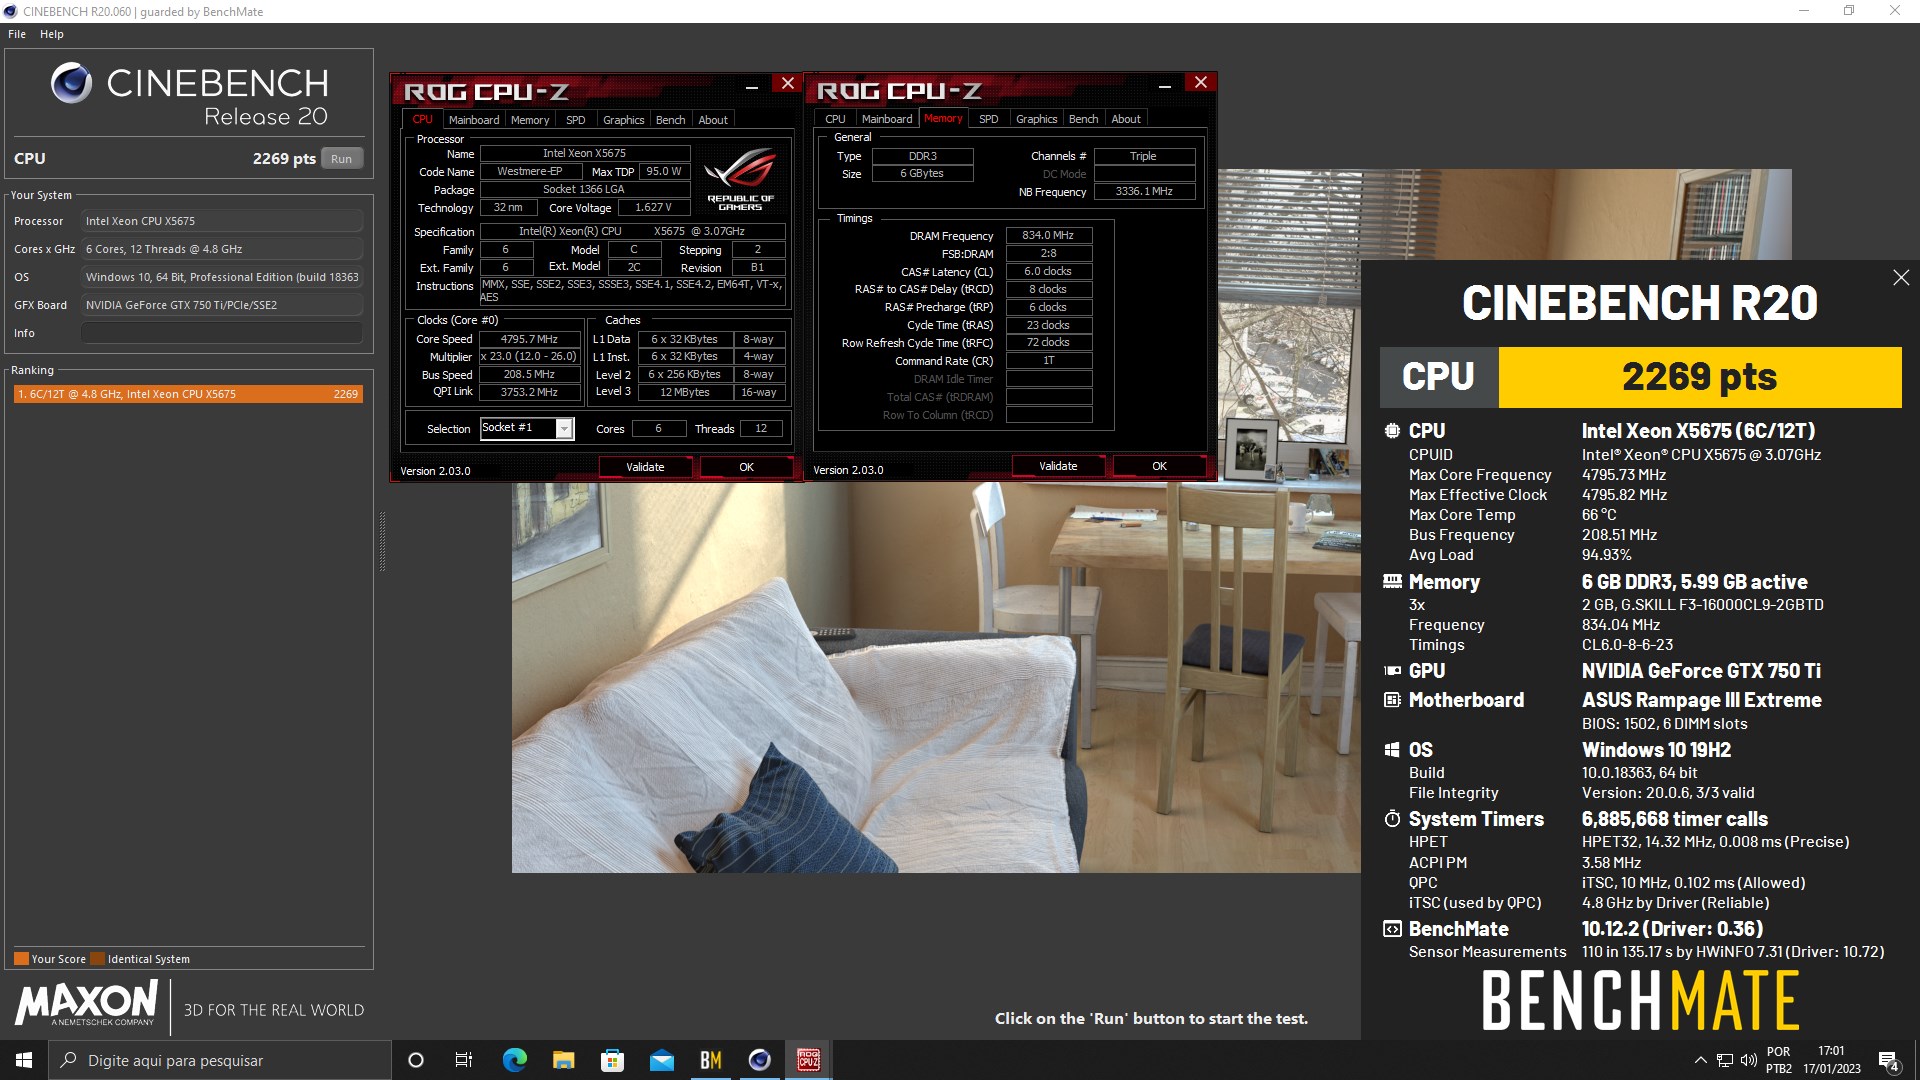Click the GFX Board field
1920x1080 pixels.
point(222,305)
